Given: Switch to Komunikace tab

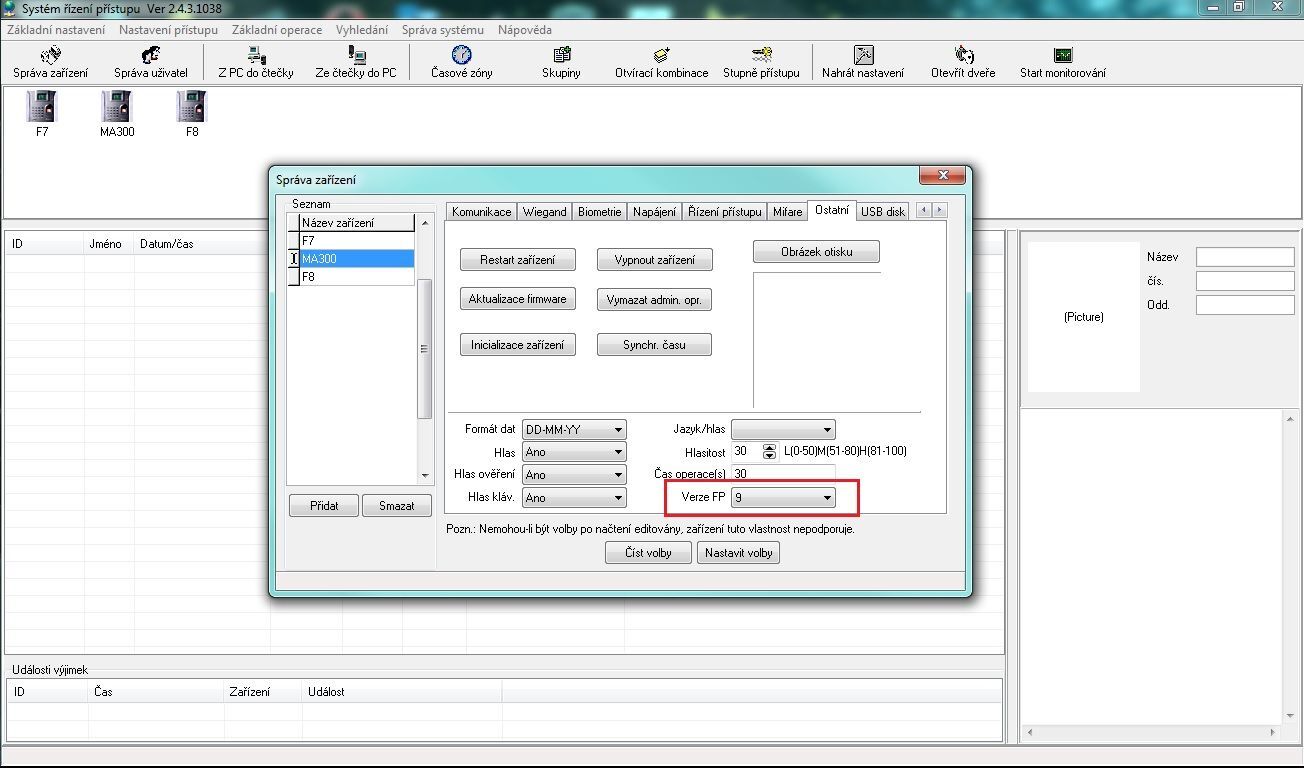Looking at the screenshot, I should (x=481, y=212).
